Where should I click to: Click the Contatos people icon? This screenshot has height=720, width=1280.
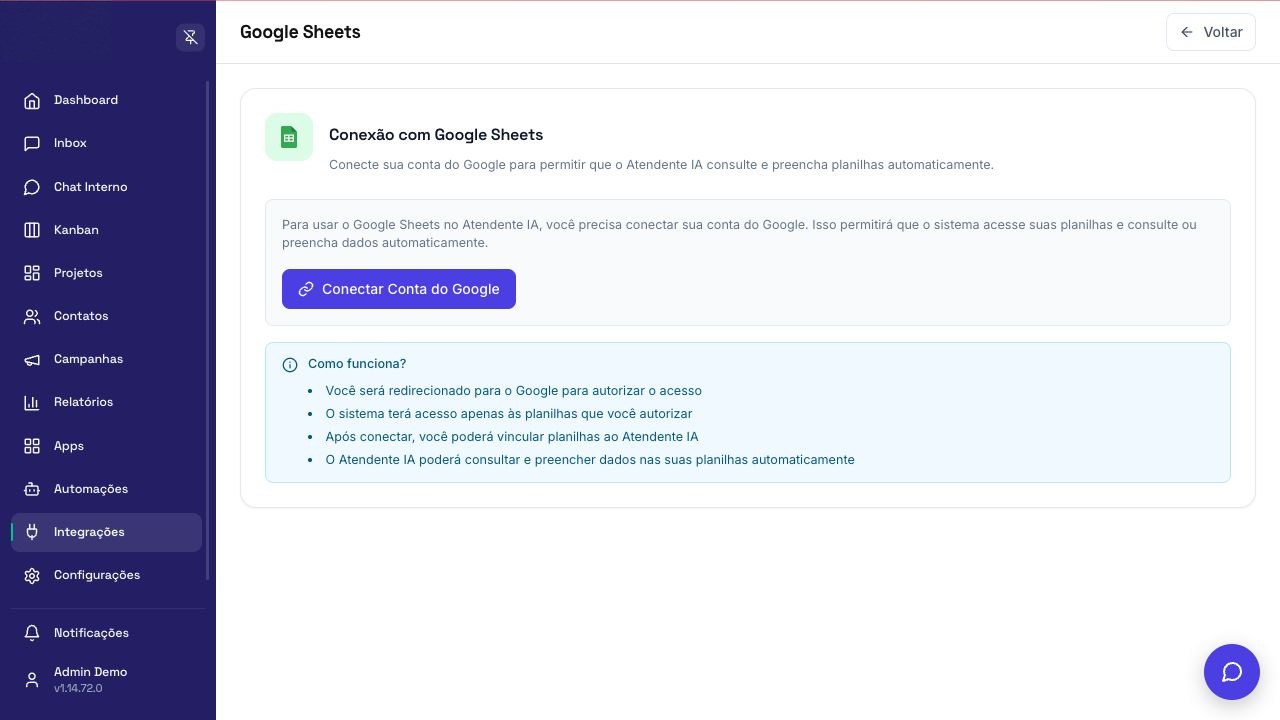click(32, 316)
